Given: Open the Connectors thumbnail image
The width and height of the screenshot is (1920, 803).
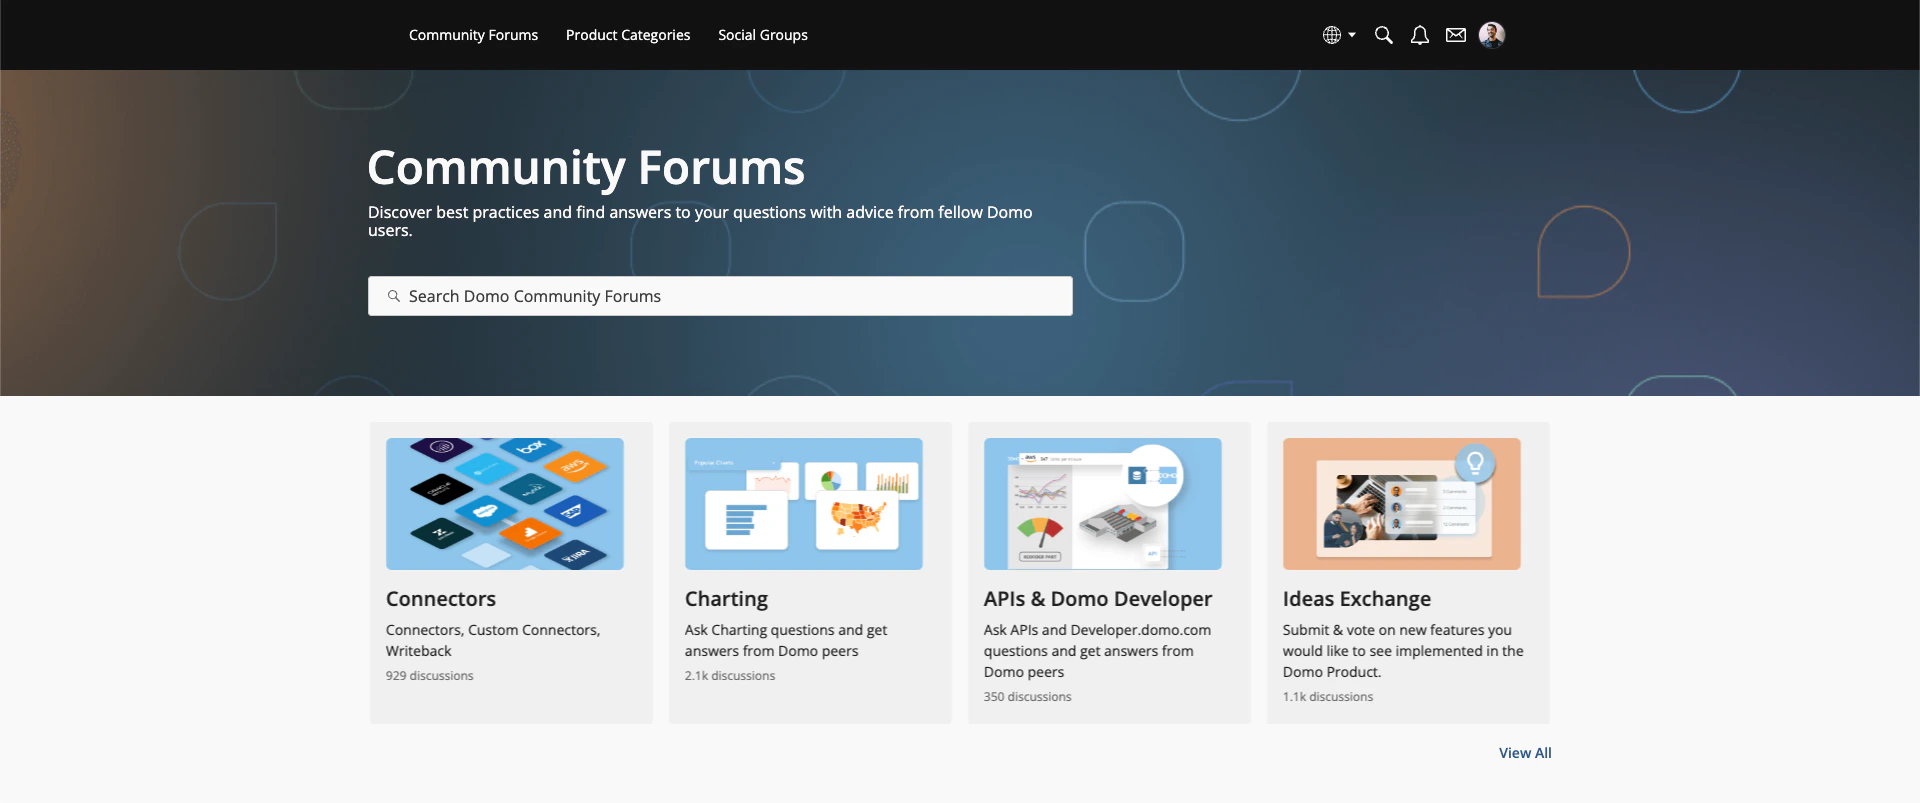Looking at the screenshot, I should click(505, 504).
